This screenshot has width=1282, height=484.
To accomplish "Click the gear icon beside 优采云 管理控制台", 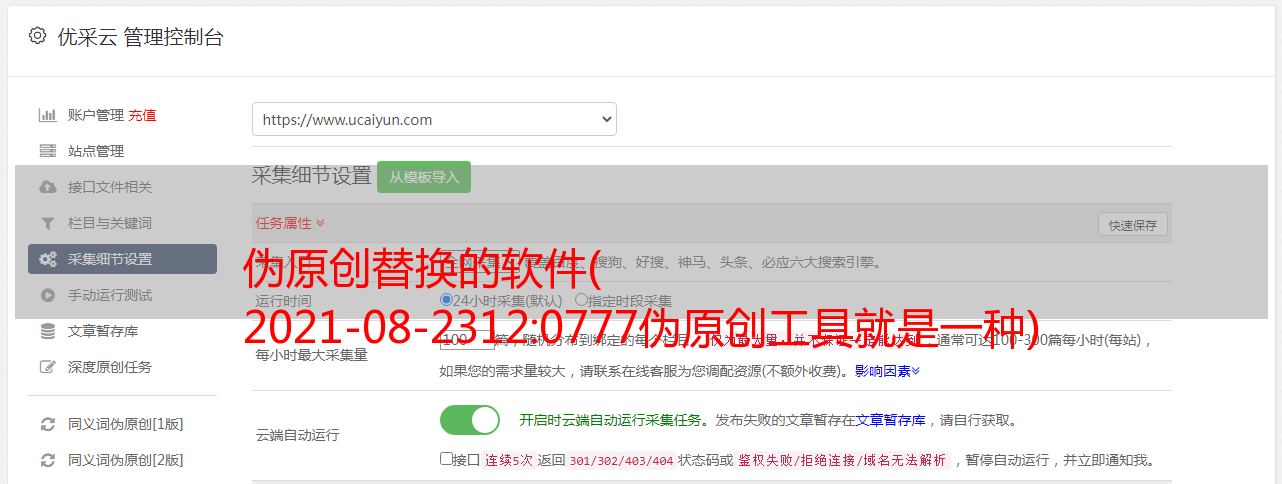I will 37,36.
